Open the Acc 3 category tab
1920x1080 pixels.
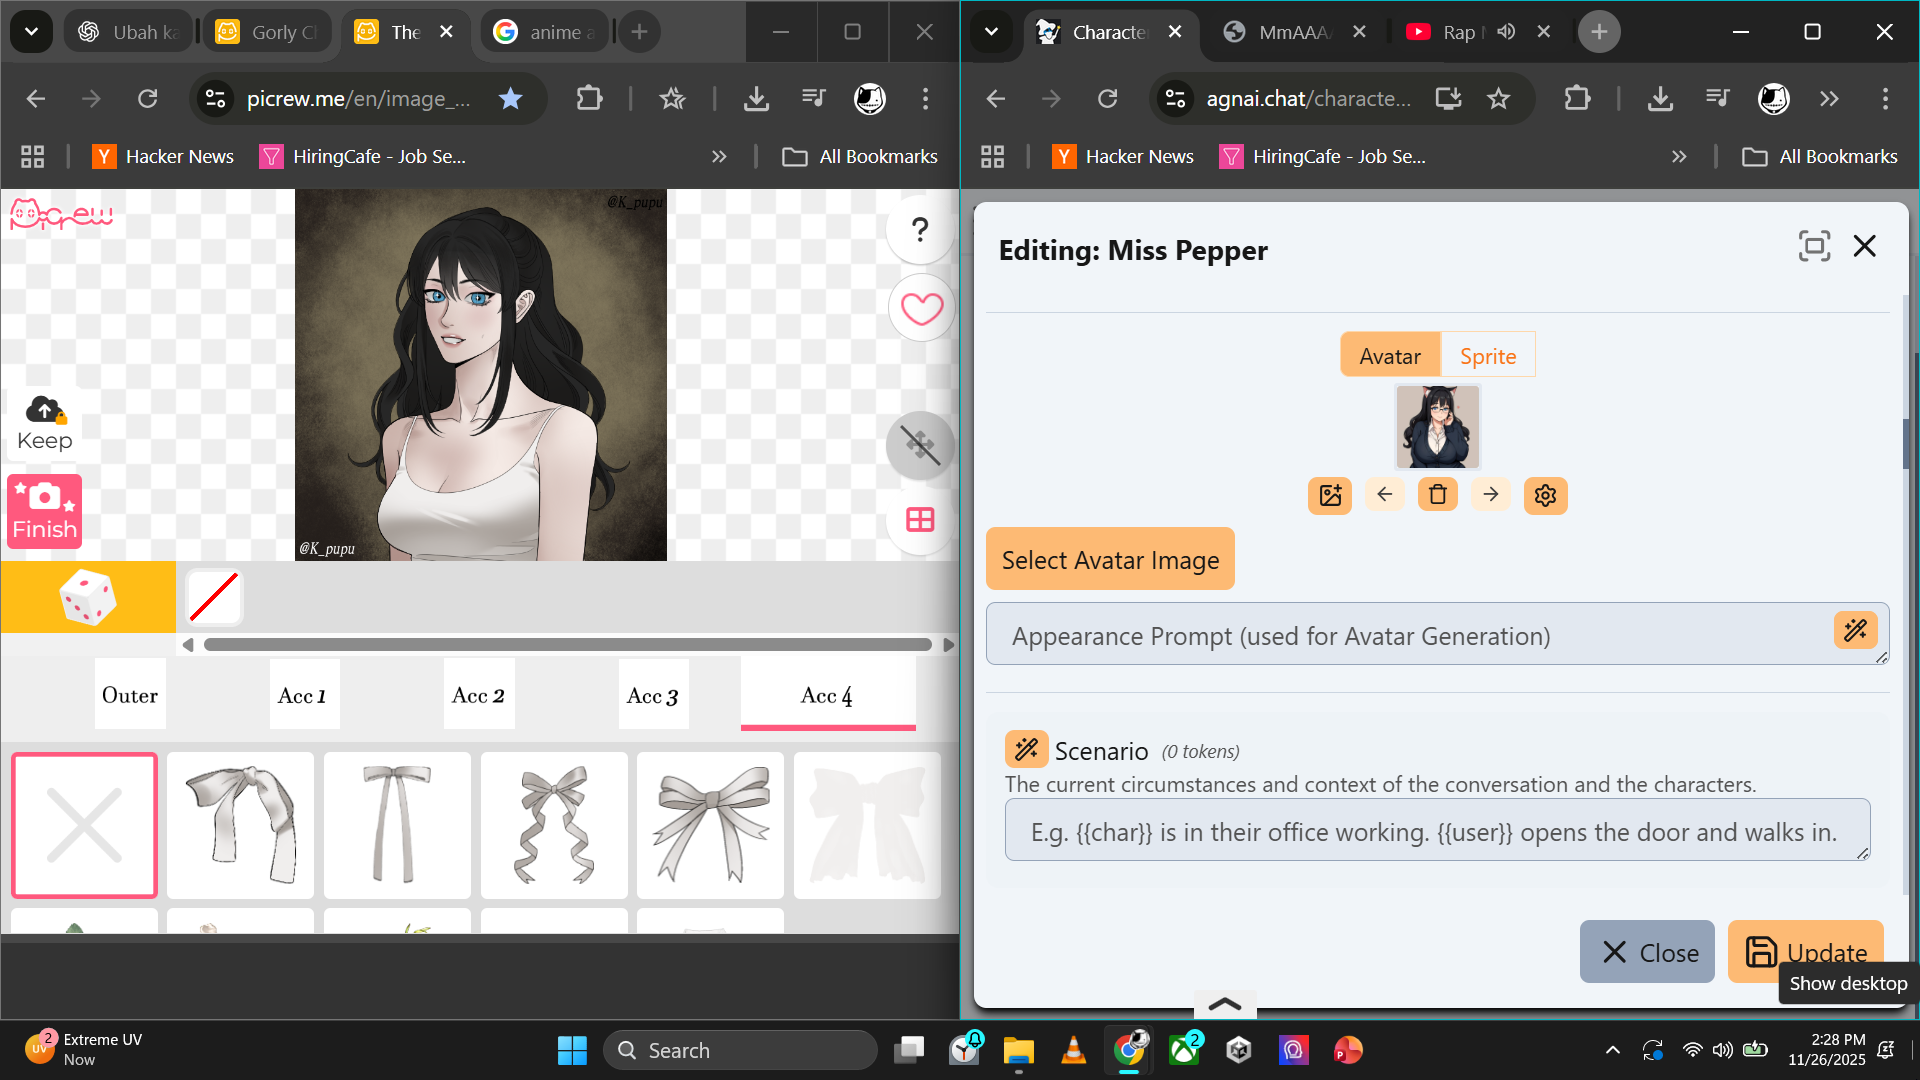click(x=653, y=696)
